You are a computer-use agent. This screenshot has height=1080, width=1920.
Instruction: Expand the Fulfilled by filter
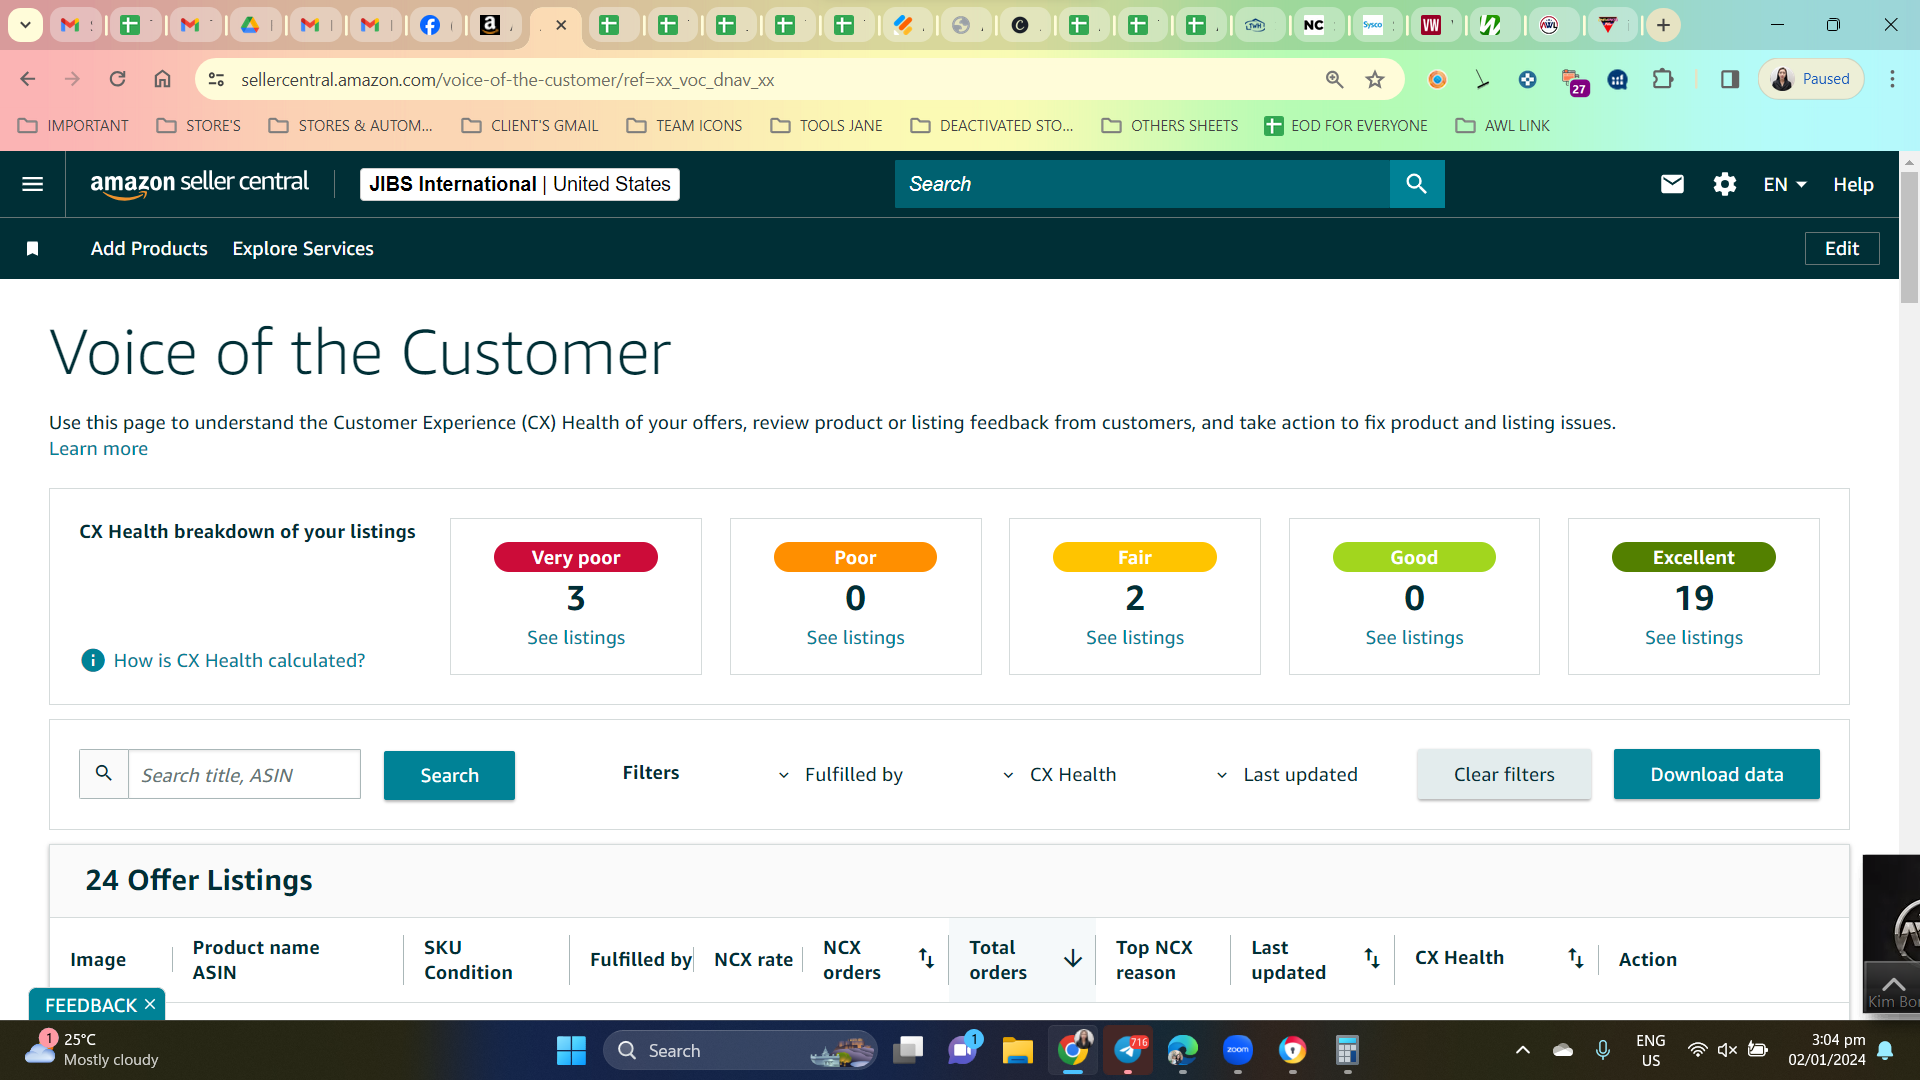point(840,775)
